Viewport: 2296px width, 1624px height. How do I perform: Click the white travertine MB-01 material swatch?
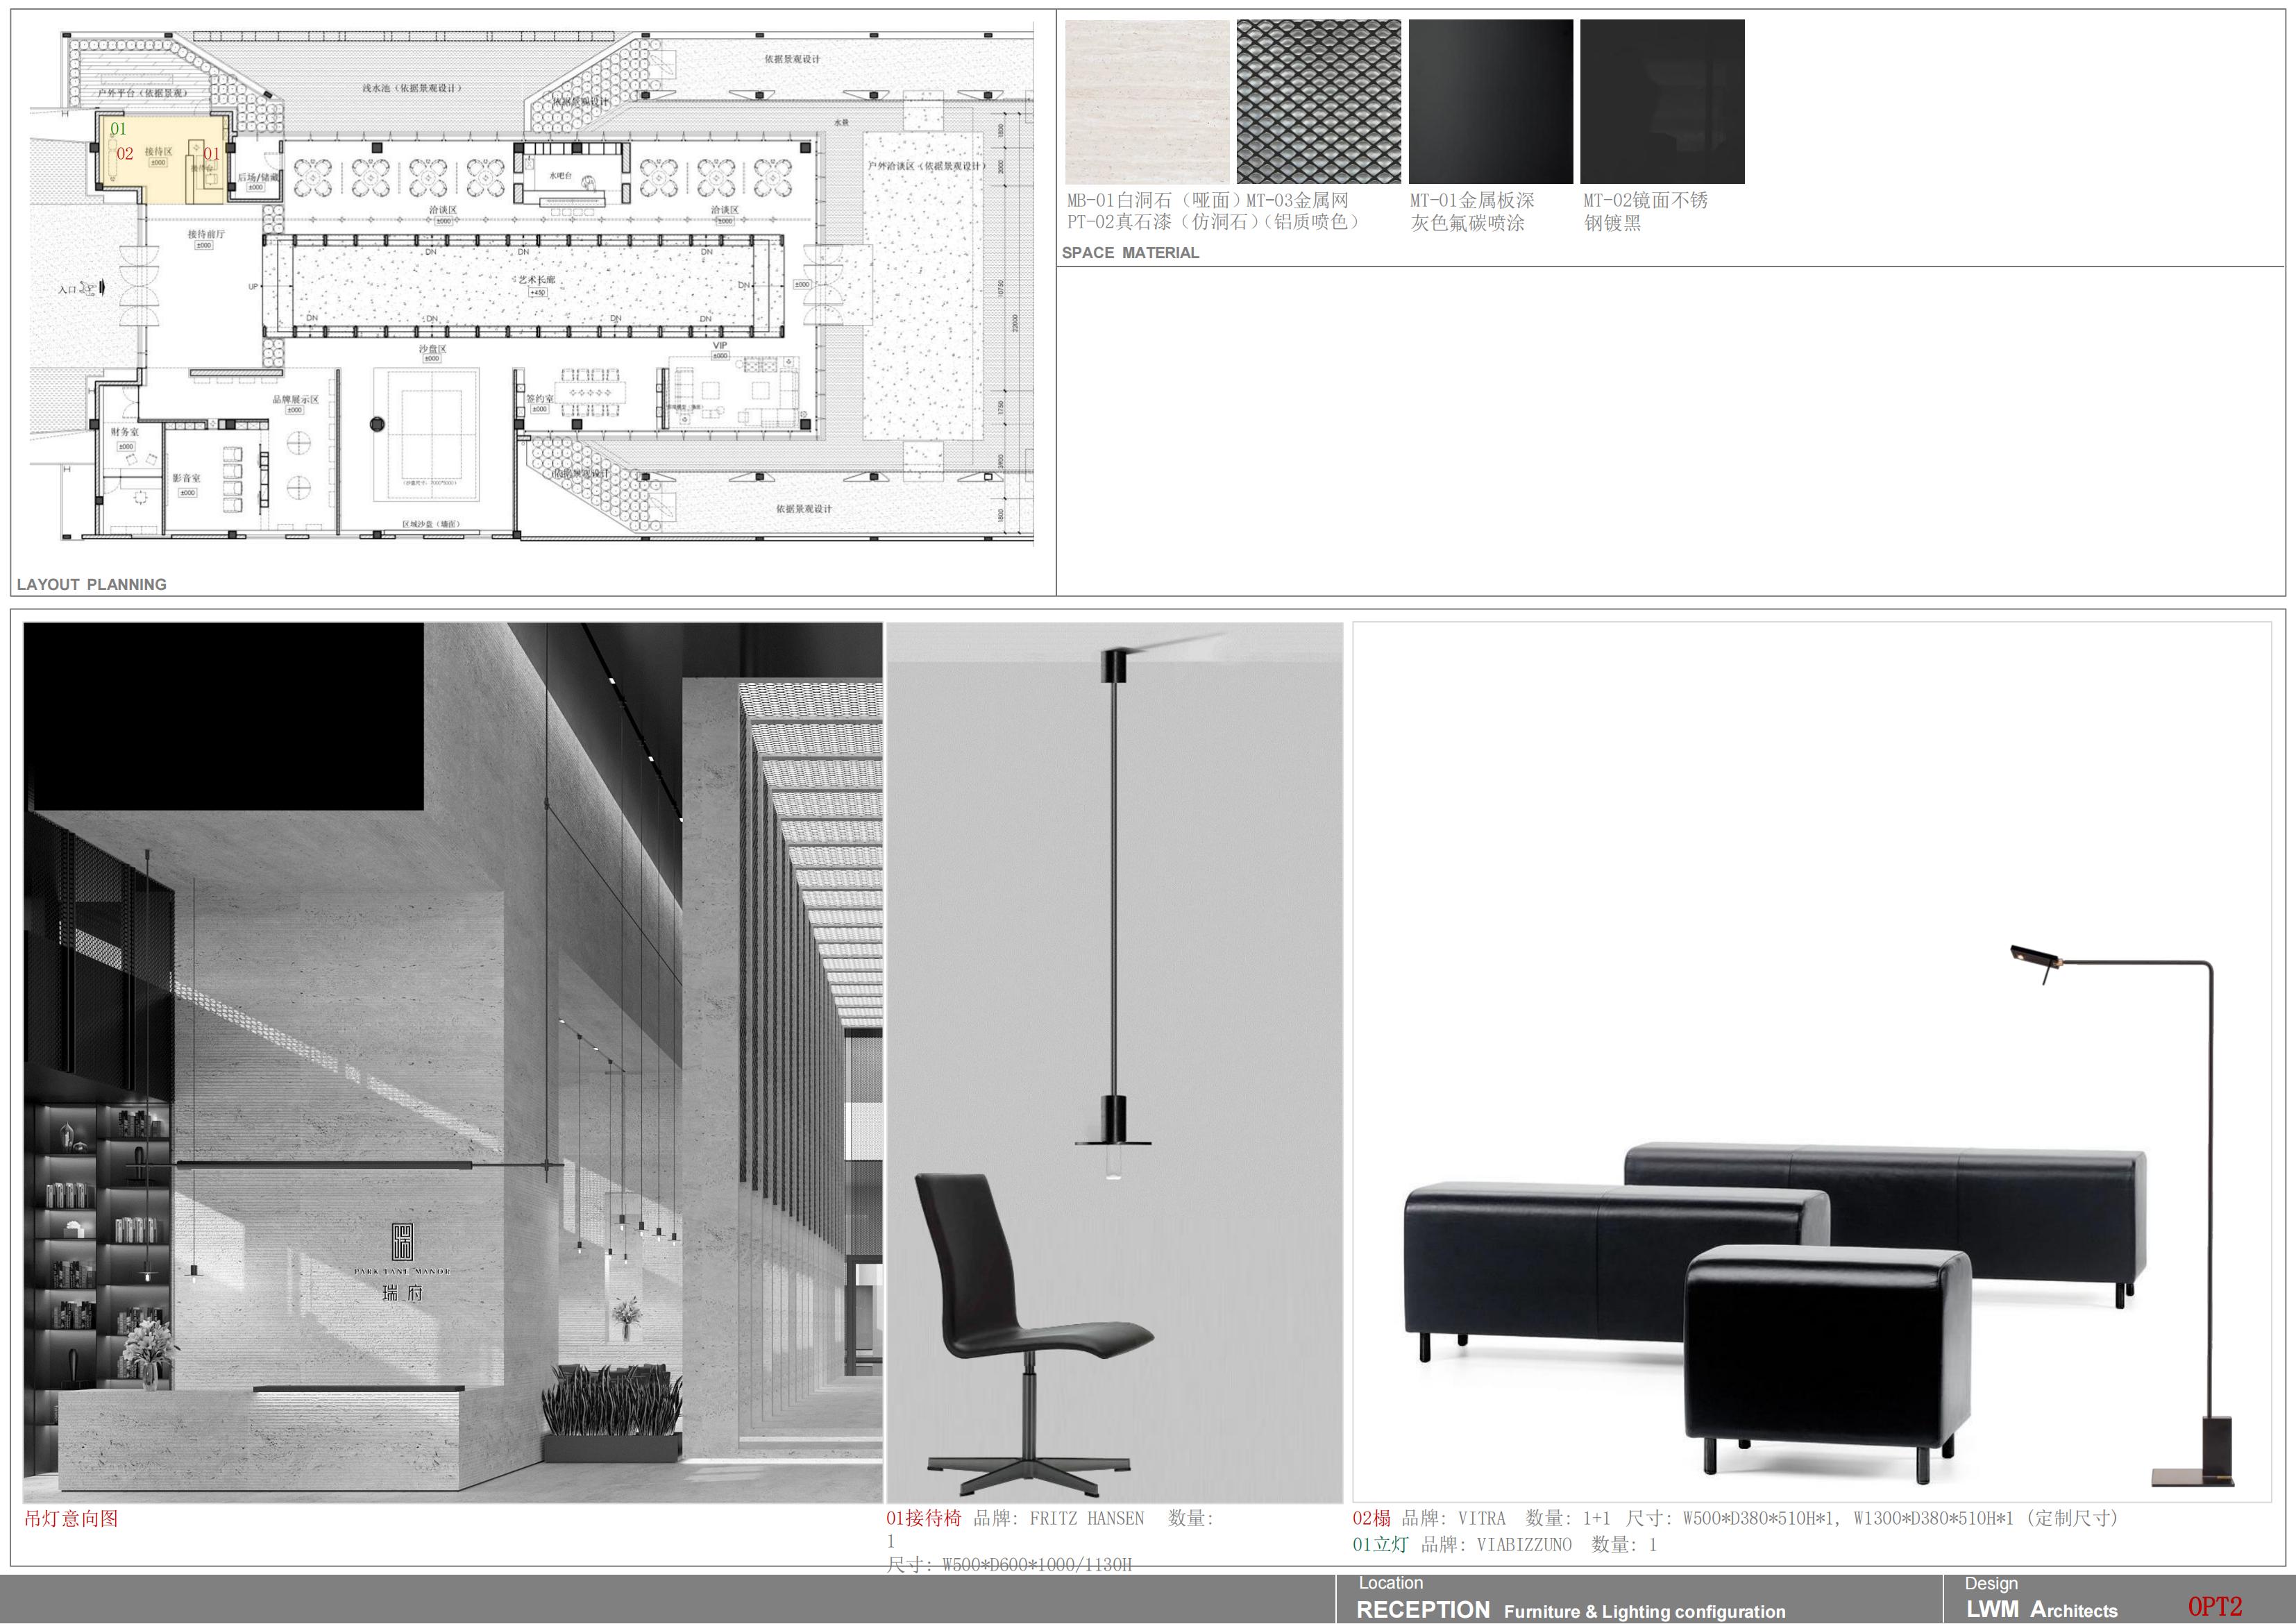[1147, 101]
